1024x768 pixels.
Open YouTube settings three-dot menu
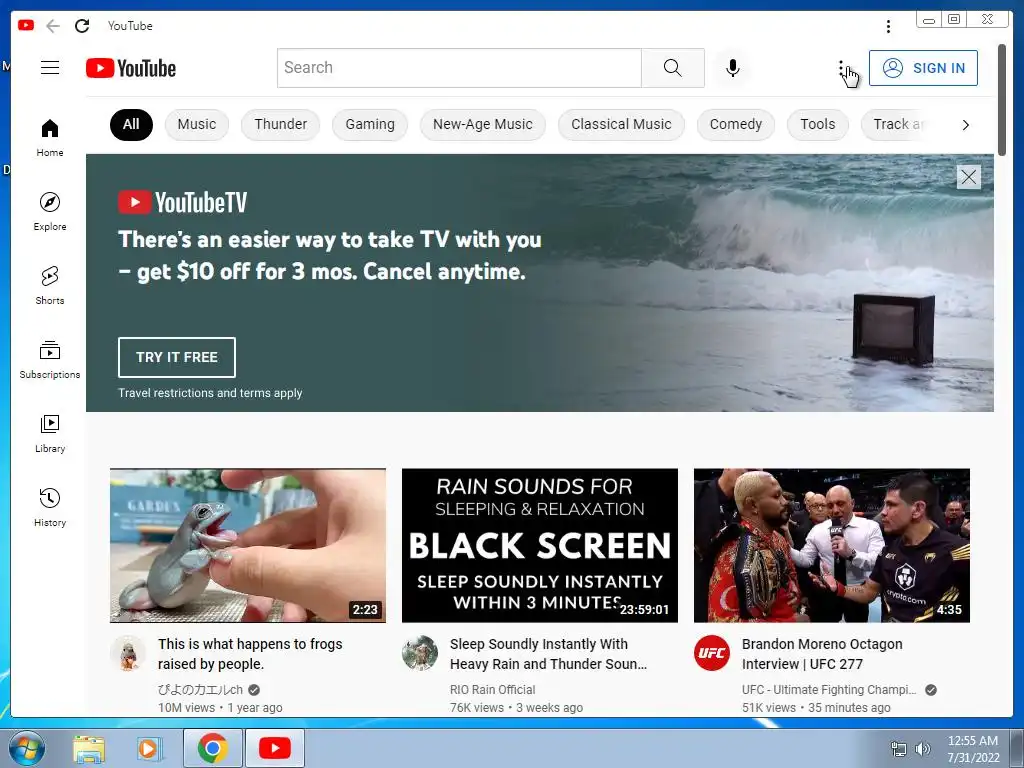[841, 69]
